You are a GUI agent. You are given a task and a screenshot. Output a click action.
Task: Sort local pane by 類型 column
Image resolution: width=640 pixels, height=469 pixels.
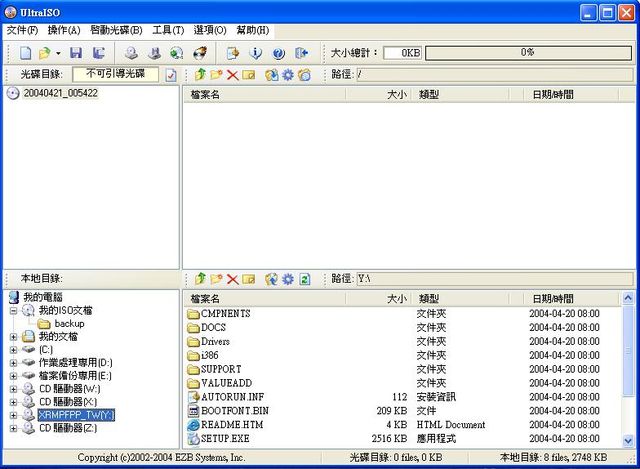click(x=460, y=299)
